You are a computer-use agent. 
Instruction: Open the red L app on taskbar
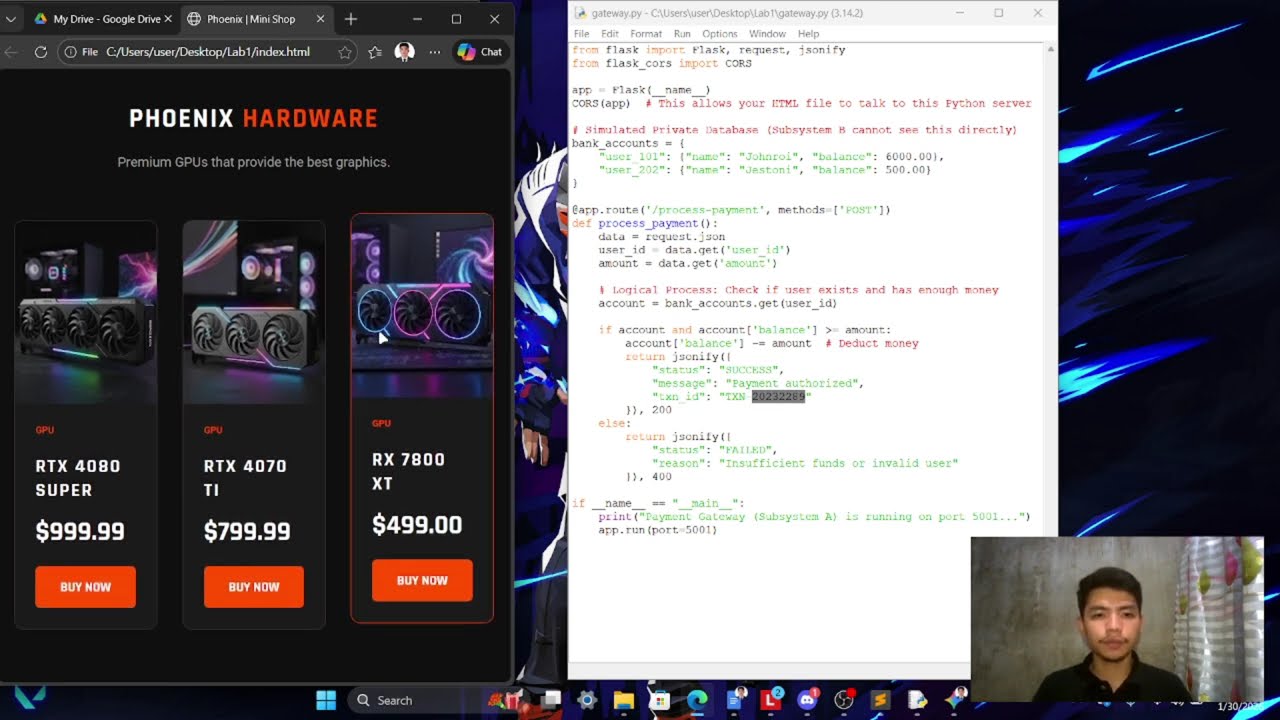point(771,700)
